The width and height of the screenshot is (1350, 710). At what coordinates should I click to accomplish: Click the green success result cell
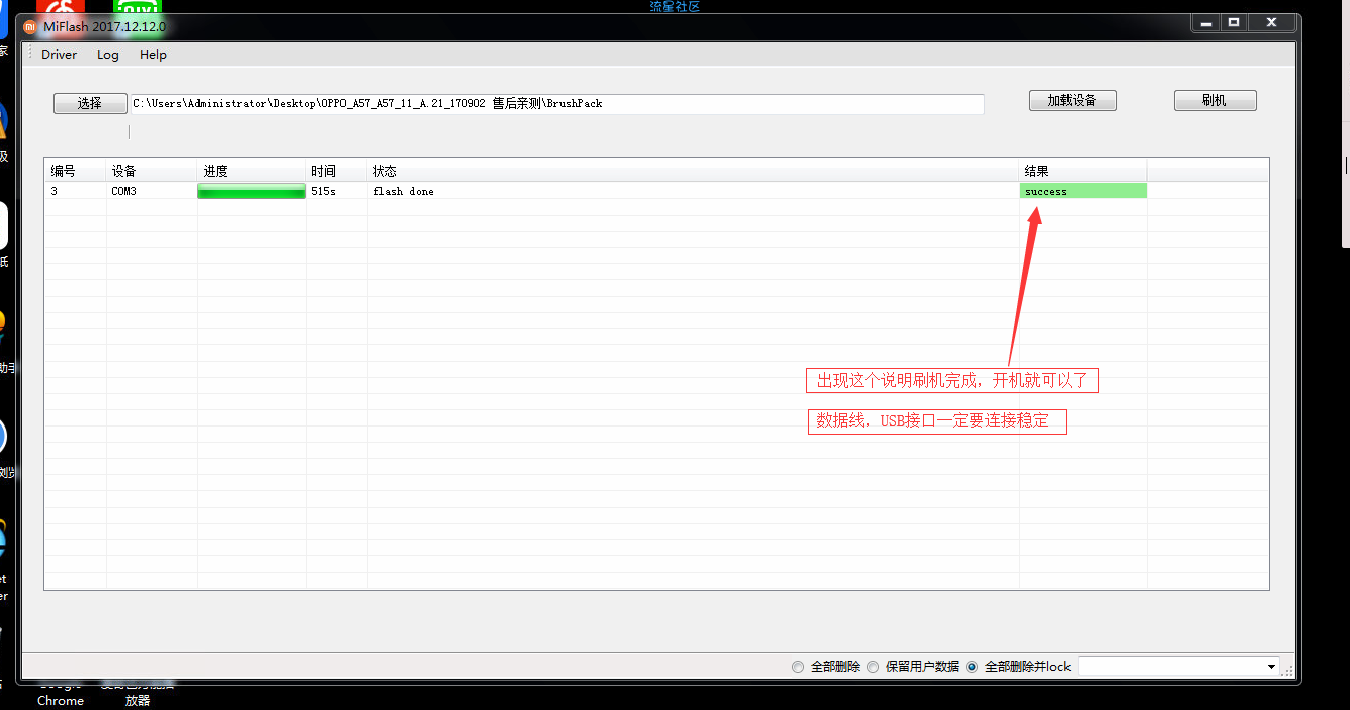(1083, 191)
